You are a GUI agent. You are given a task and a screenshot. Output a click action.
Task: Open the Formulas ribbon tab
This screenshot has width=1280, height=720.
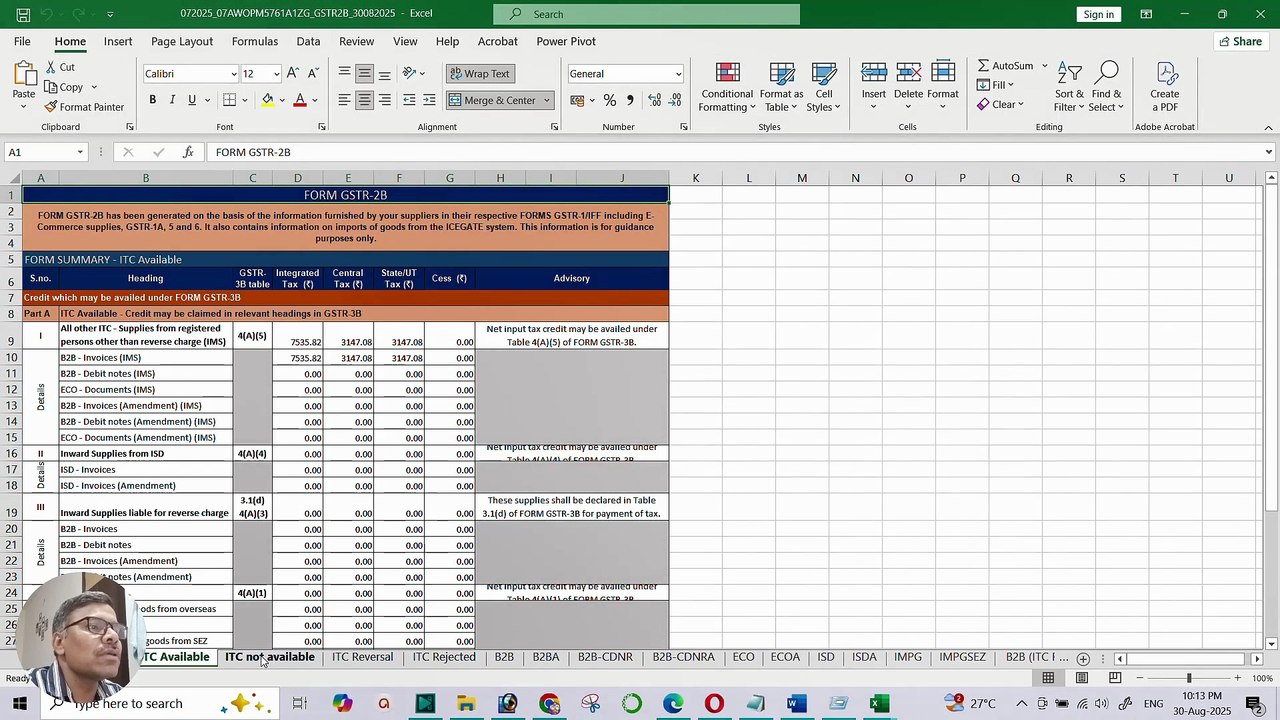[x=255, y=41]
